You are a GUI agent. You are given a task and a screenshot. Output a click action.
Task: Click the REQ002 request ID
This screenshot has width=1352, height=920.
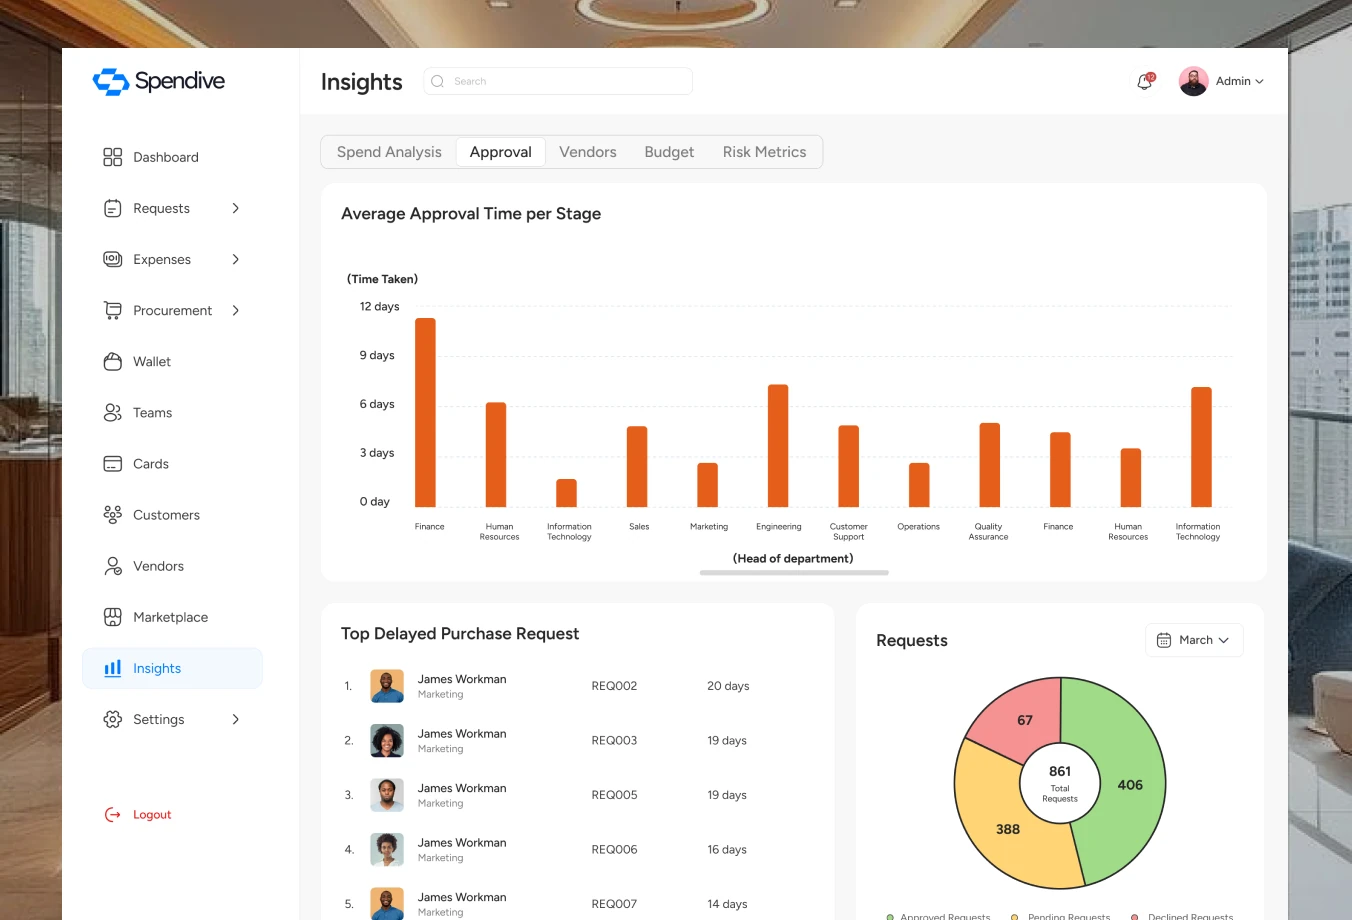pyautogui.click(x=614, y=686)
